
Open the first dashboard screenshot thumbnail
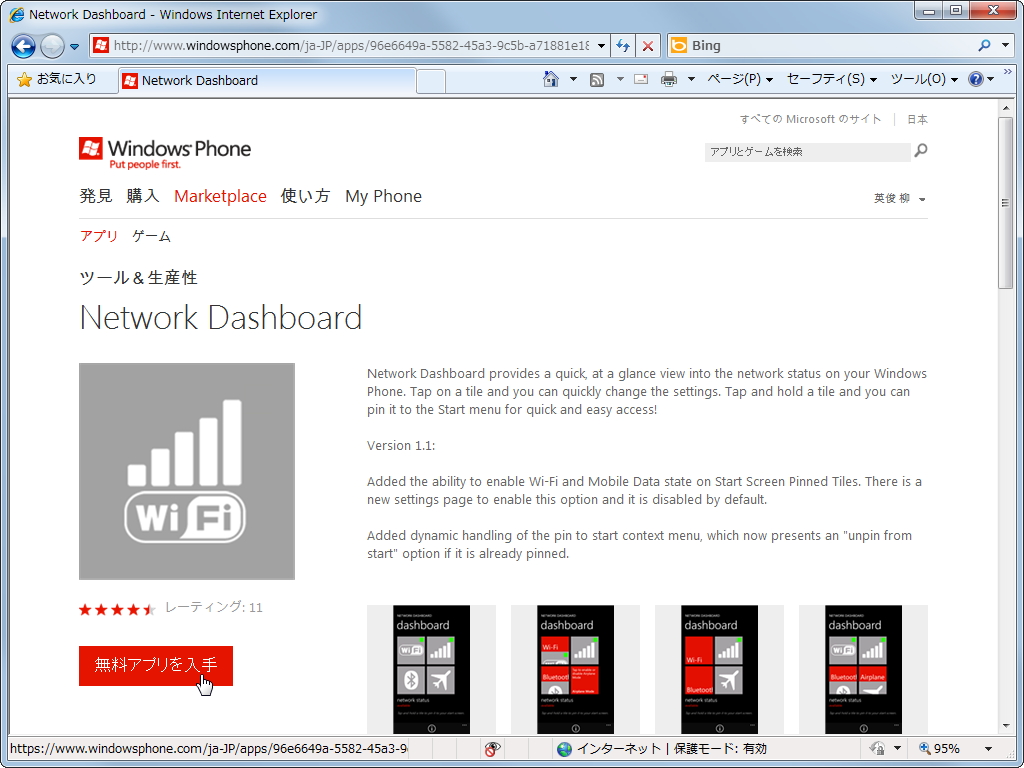point(431,669)
